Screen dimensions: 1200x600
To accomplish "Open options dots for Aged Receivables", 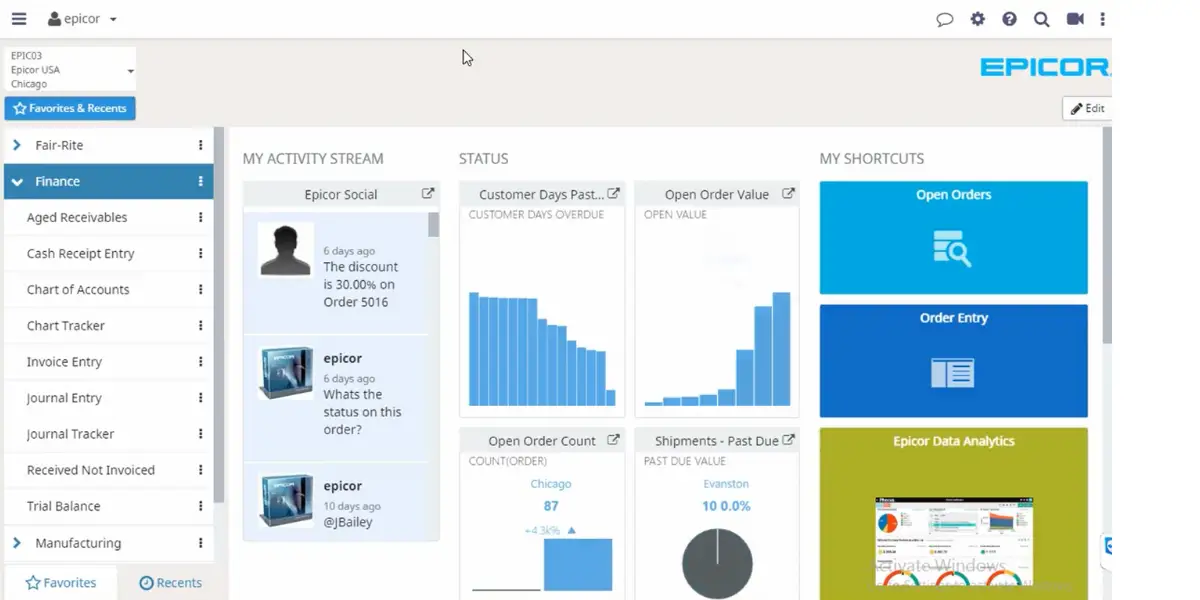I will click(x=200, y=217).
